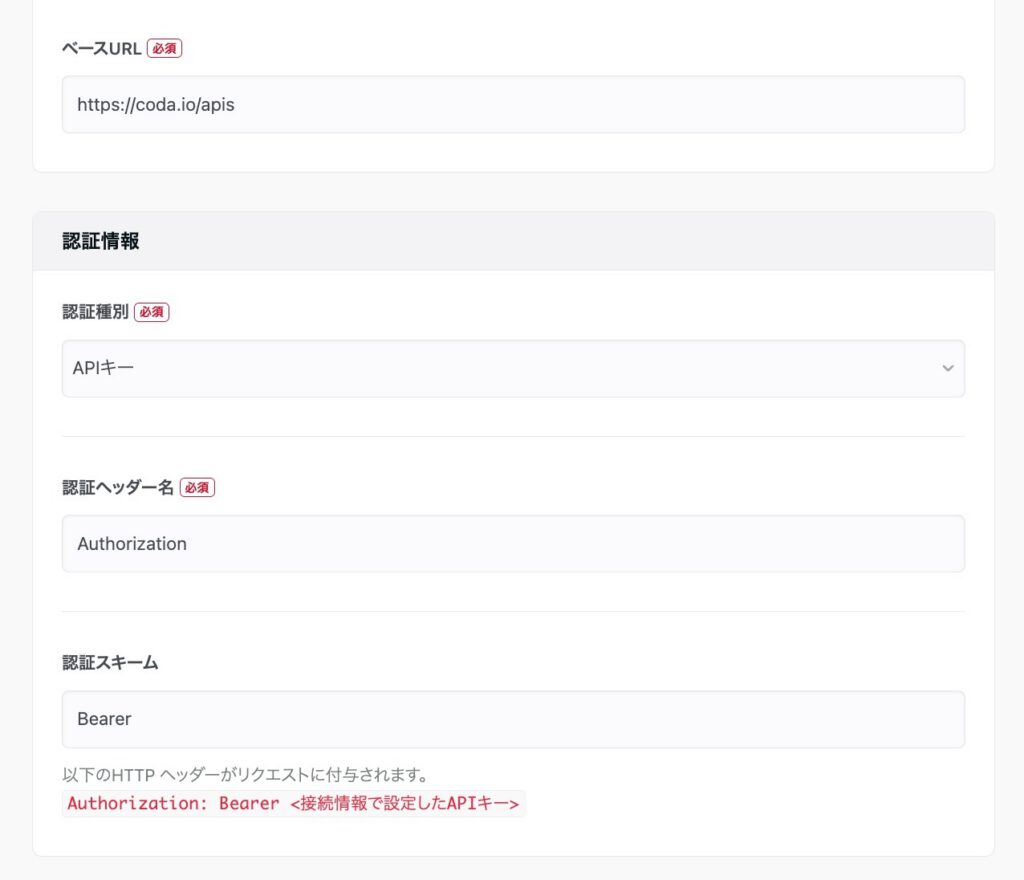Click the divider line above 認証スキーム
1024x880 pixels.
coord(513,611)
